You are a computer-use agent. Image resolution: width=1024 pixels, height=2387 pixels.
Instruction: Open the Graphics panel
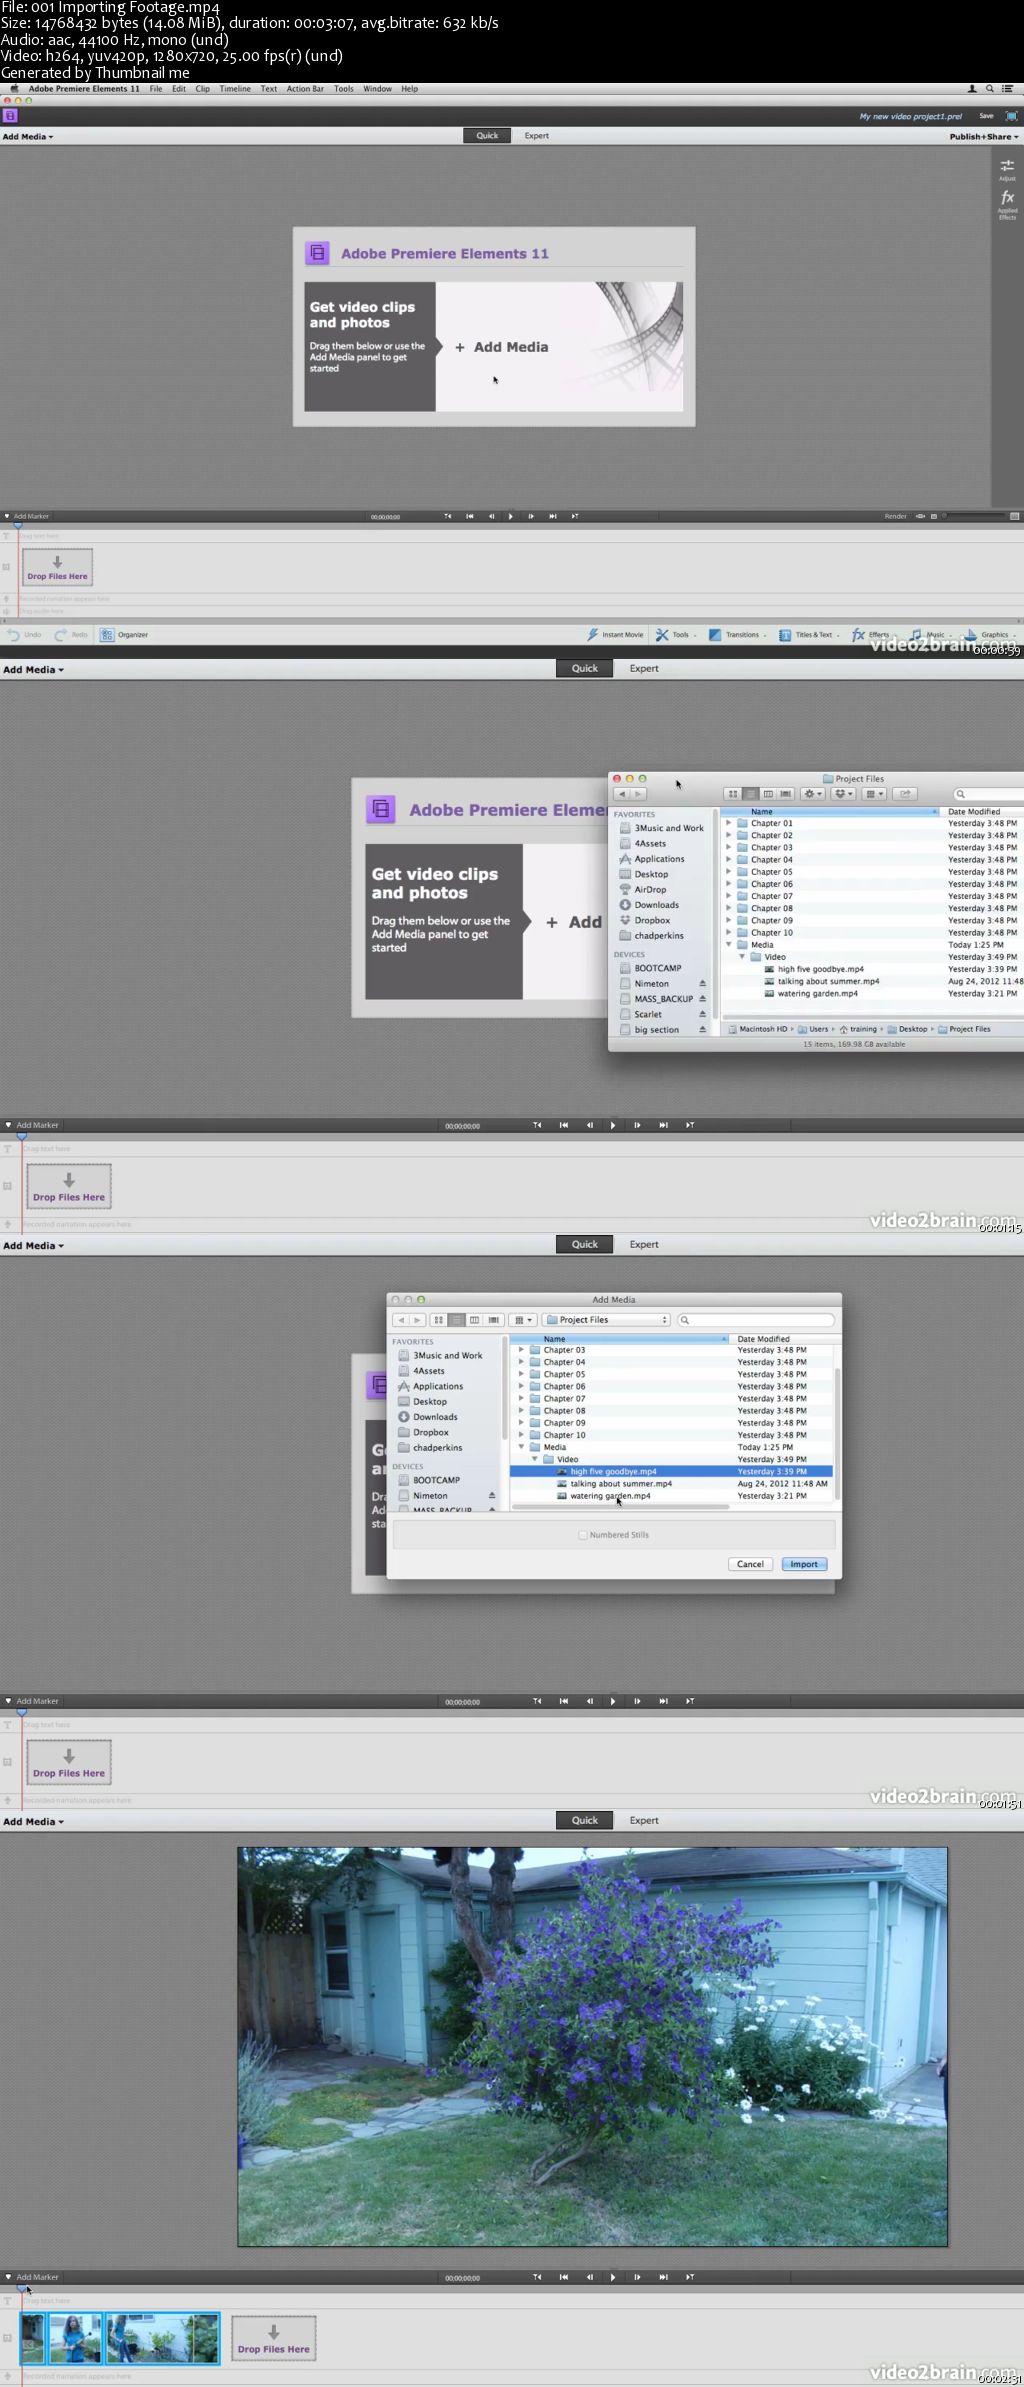(990, 635)
